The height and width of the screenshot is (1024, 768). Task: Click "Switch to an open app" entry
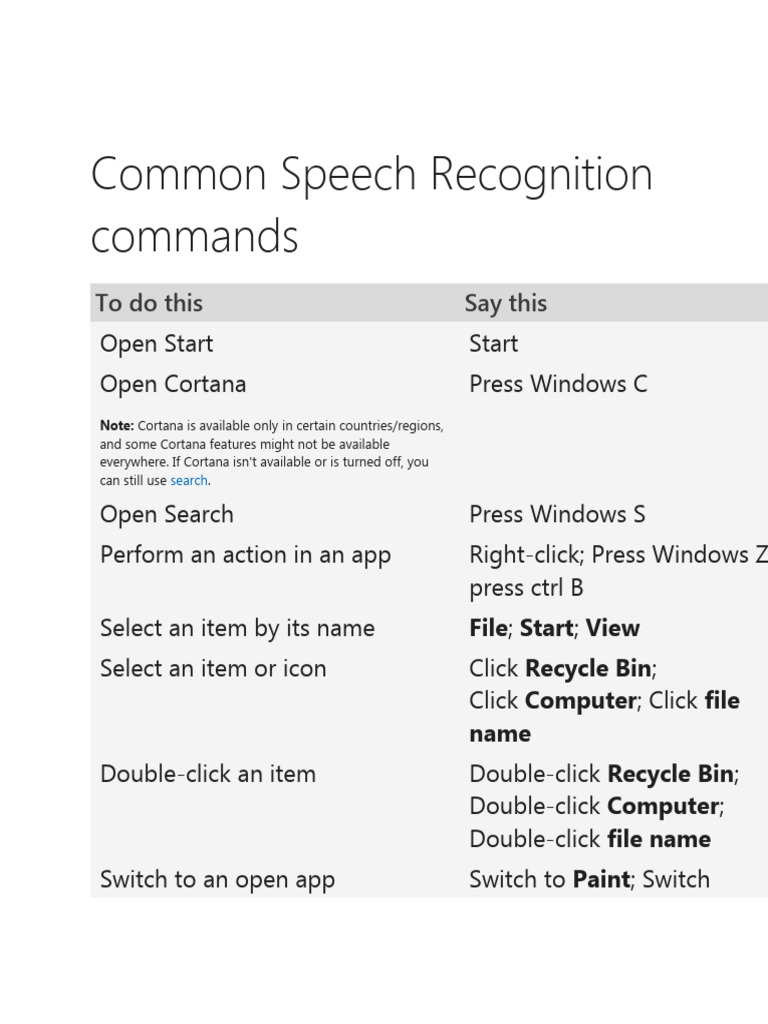(217, 880)
